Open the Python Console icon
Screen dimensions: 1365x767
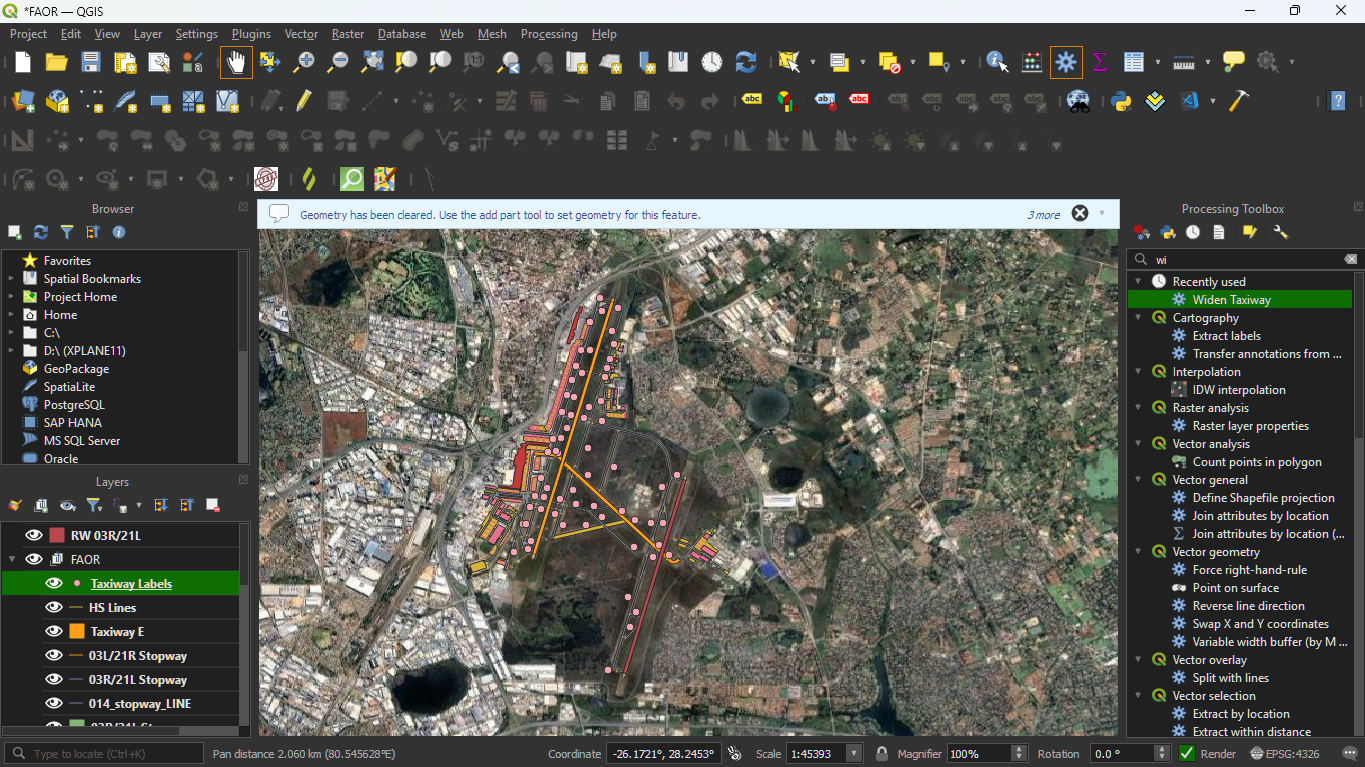(1122, 100)
